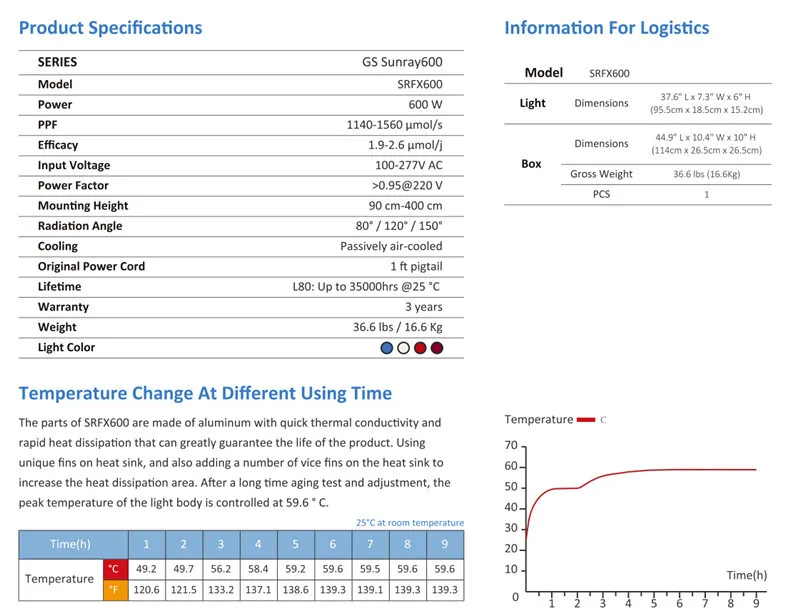Click the 58.4 Celsius value at hour 4
The width and height of the screenshot is (800, 613).
click(258, 569)
